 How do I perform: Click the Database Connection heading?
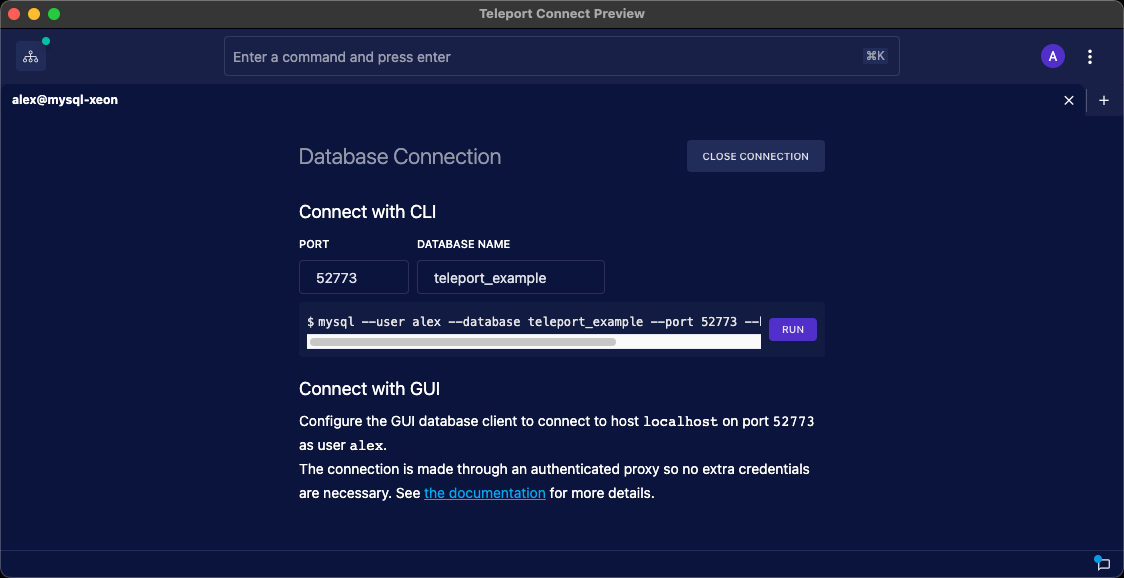point(398,156)
